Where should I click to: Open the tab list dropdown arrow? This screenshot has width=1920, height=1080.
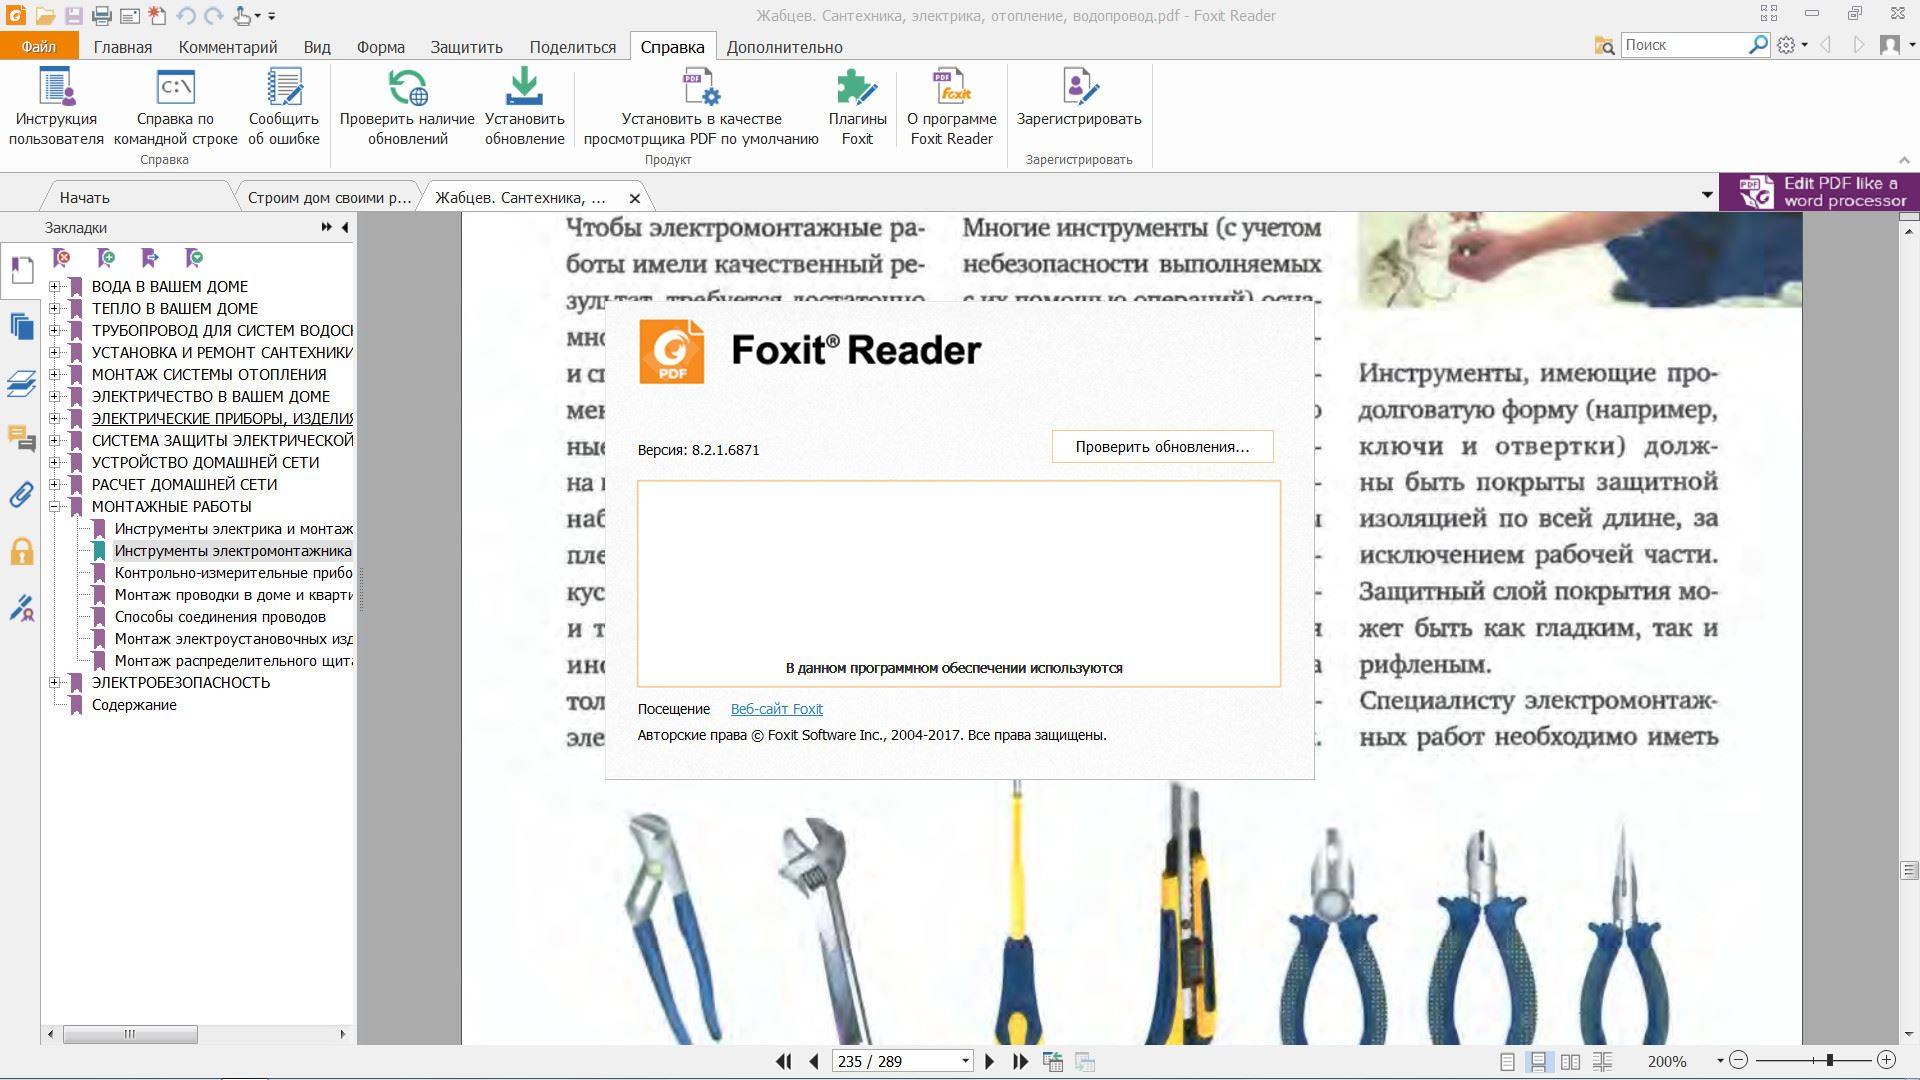coord(1707,194)
